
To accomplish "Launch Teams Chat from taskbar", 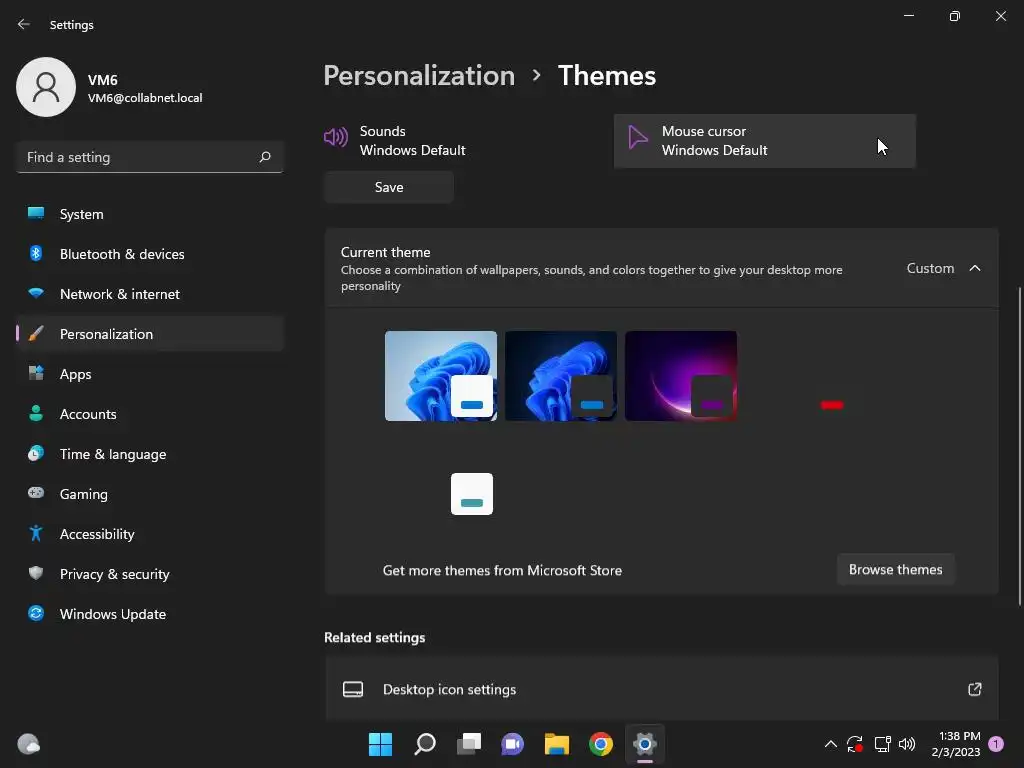I will pyautogui.click(x=513, y=744).
